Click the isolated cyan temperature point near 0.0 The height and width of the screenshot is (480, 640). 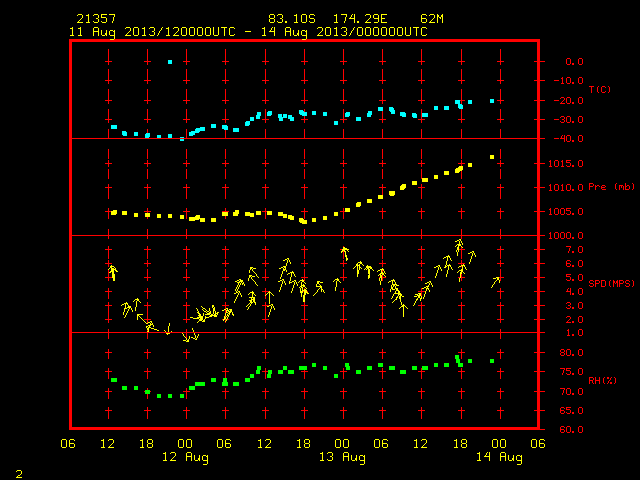click(x=170, y=62)
